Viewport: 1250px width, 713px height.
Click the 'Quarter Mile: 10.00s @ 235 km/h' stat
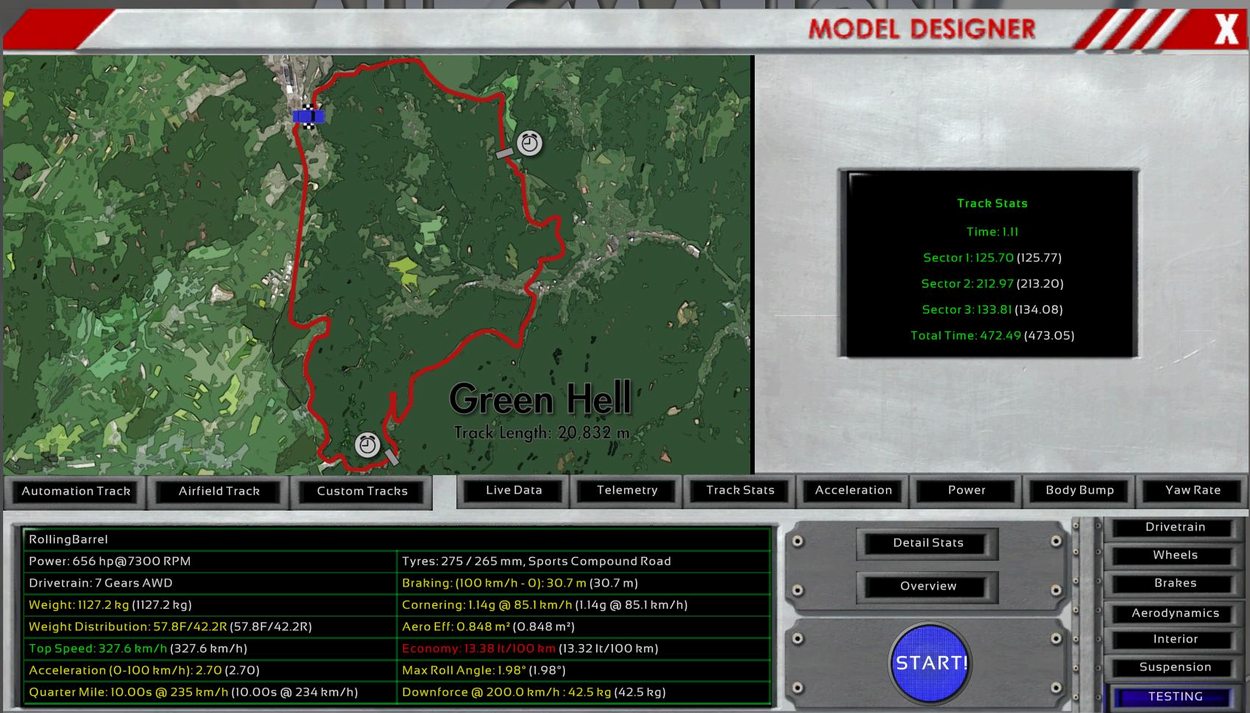click(x=128, y=692)
